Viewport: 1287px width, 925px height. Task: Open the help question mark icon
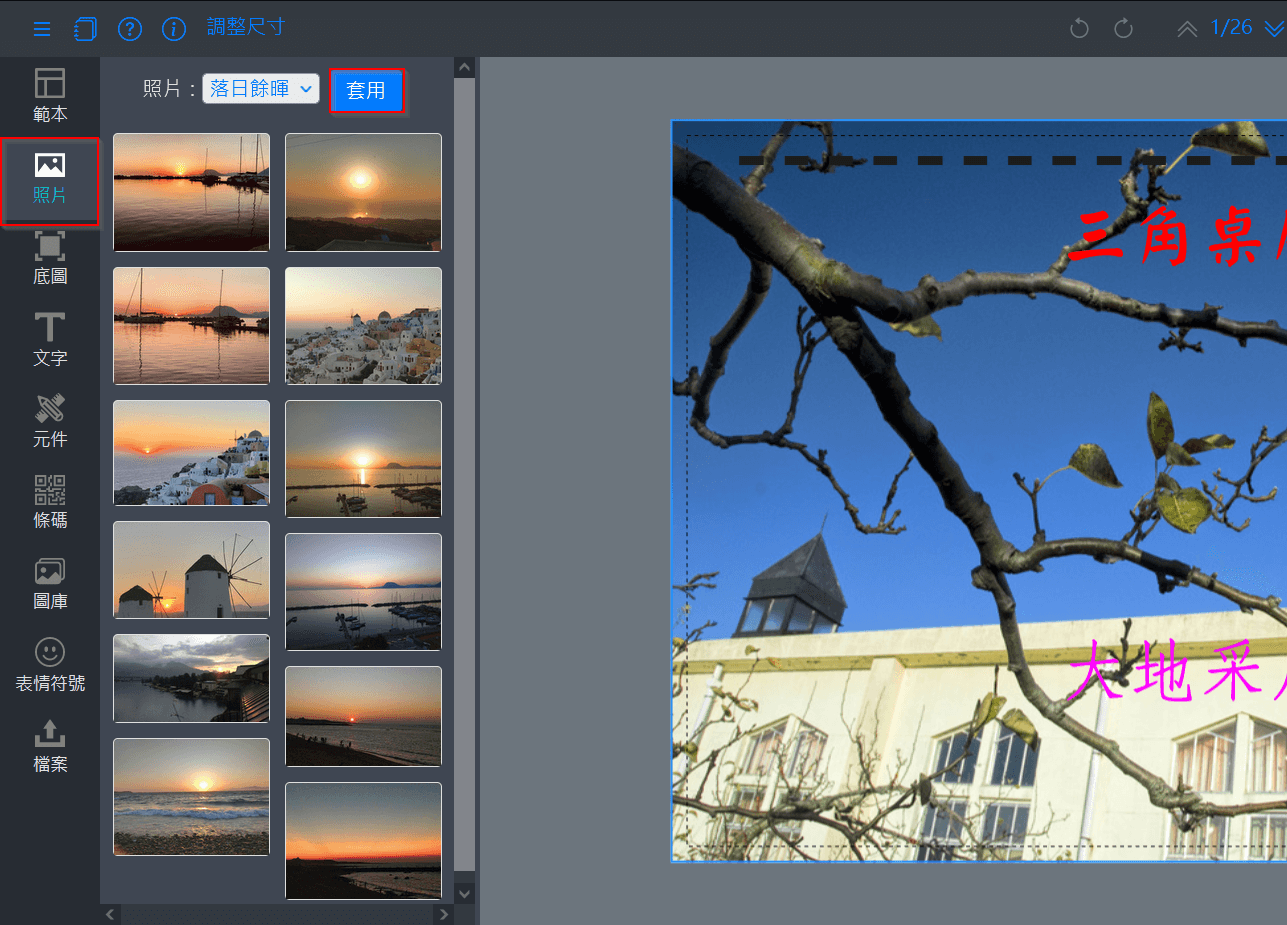coord(130,29)
